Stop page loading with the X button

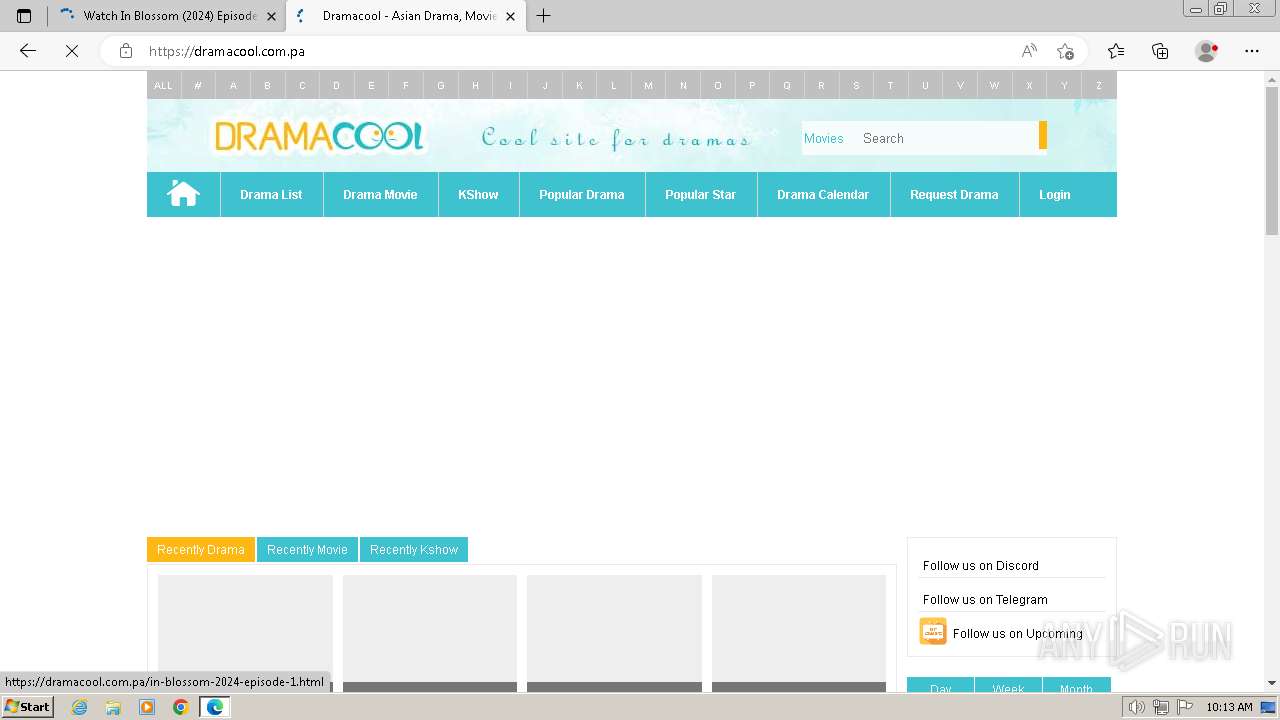tap(72, 51)
